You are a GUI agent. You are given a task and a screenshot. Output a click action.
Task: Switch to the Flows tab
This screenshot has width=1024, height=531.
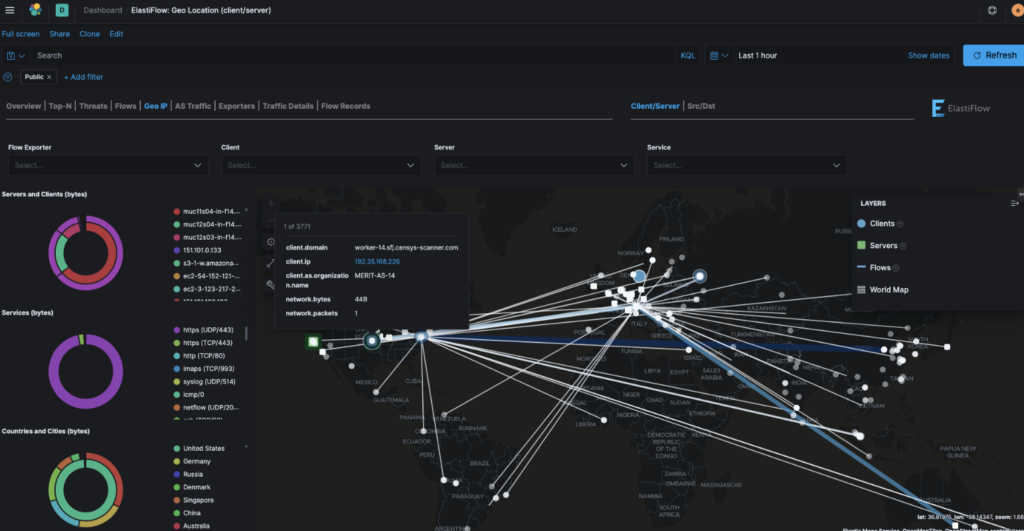(125, 106)
